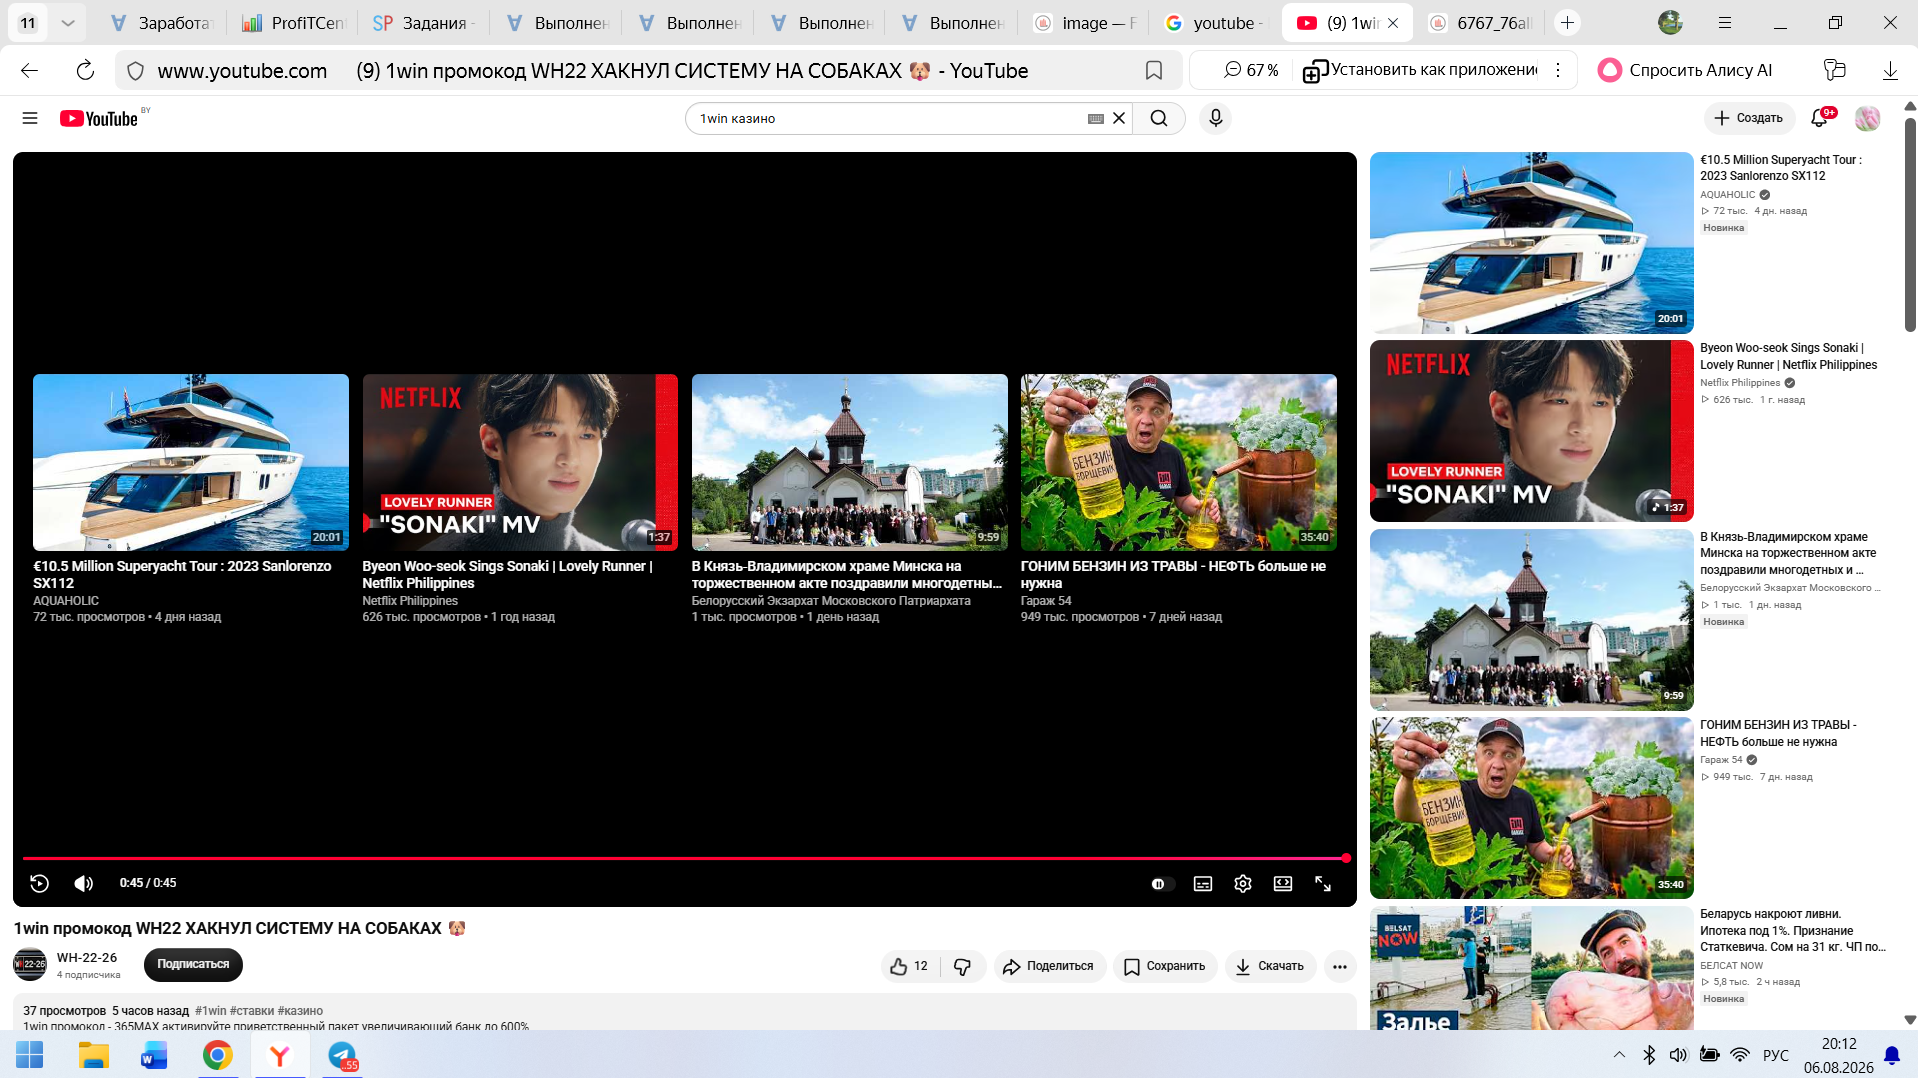Open more actions three-dot menu
Screen dimensions: 1918x1078
click(1340, 966)
